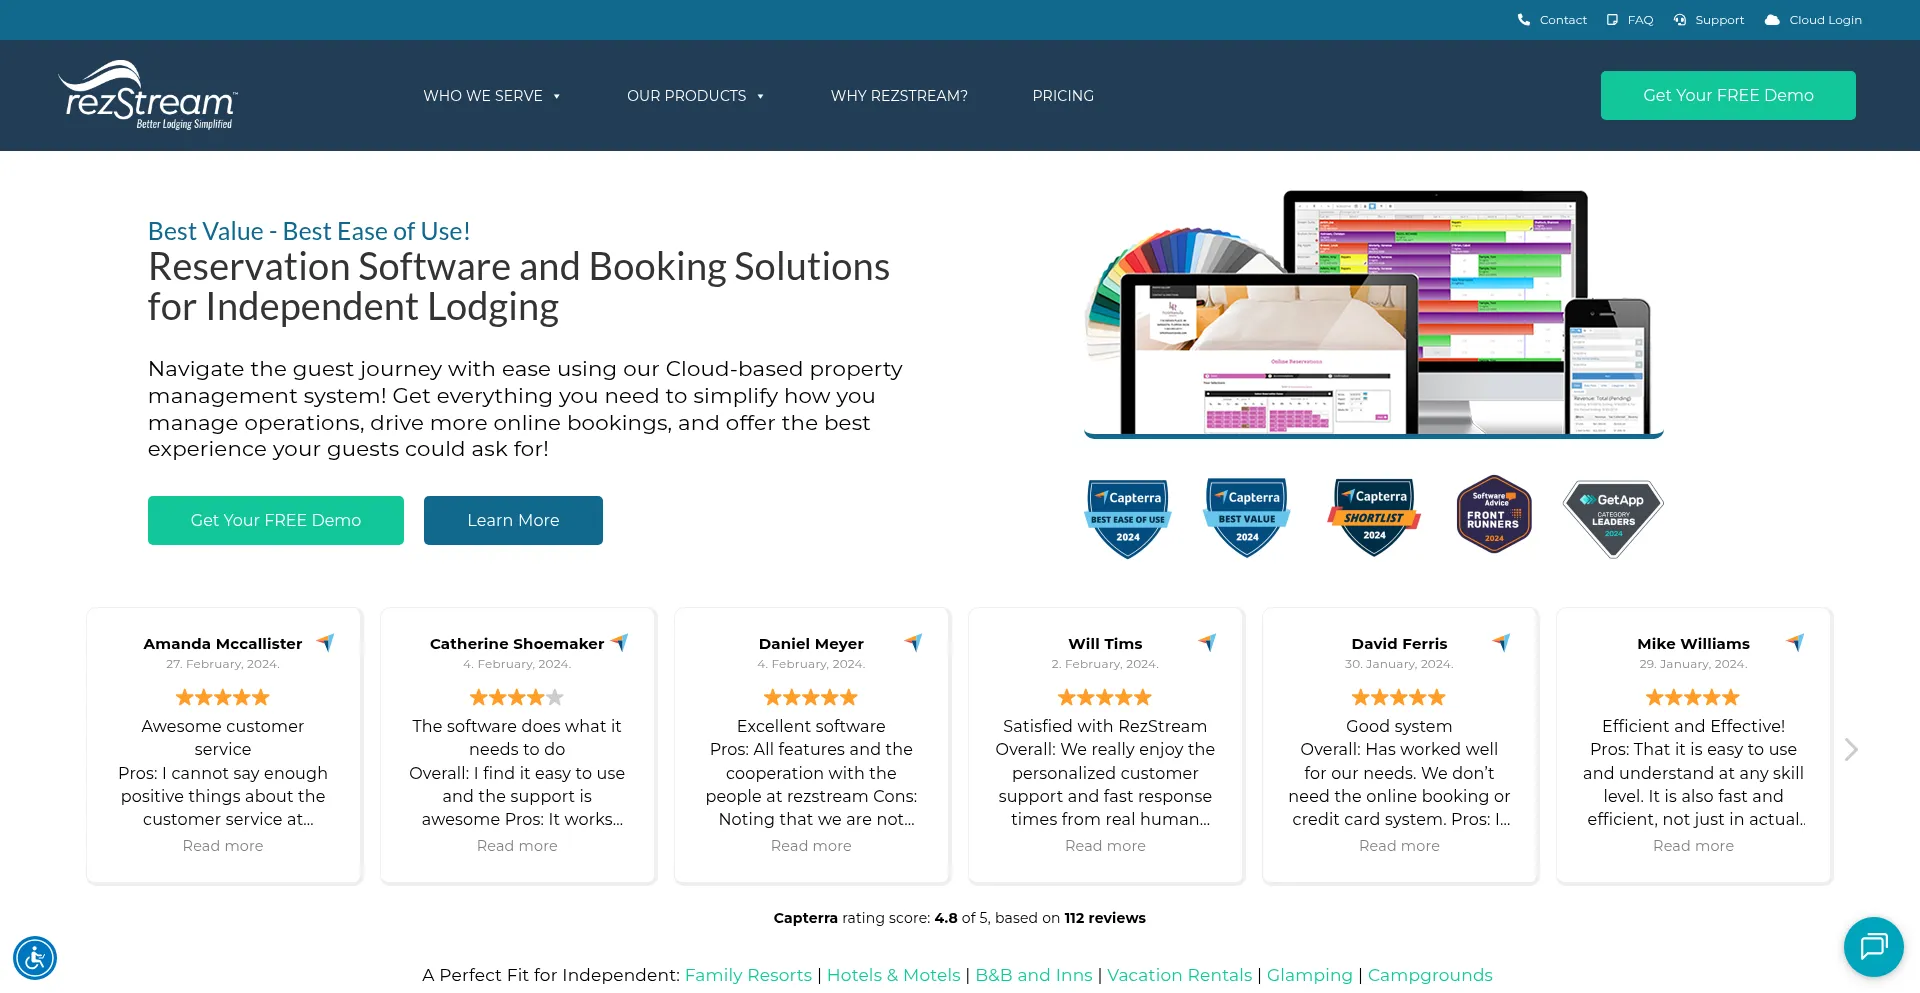Click Software Advice Front Runners badge

pos(1494,514)
